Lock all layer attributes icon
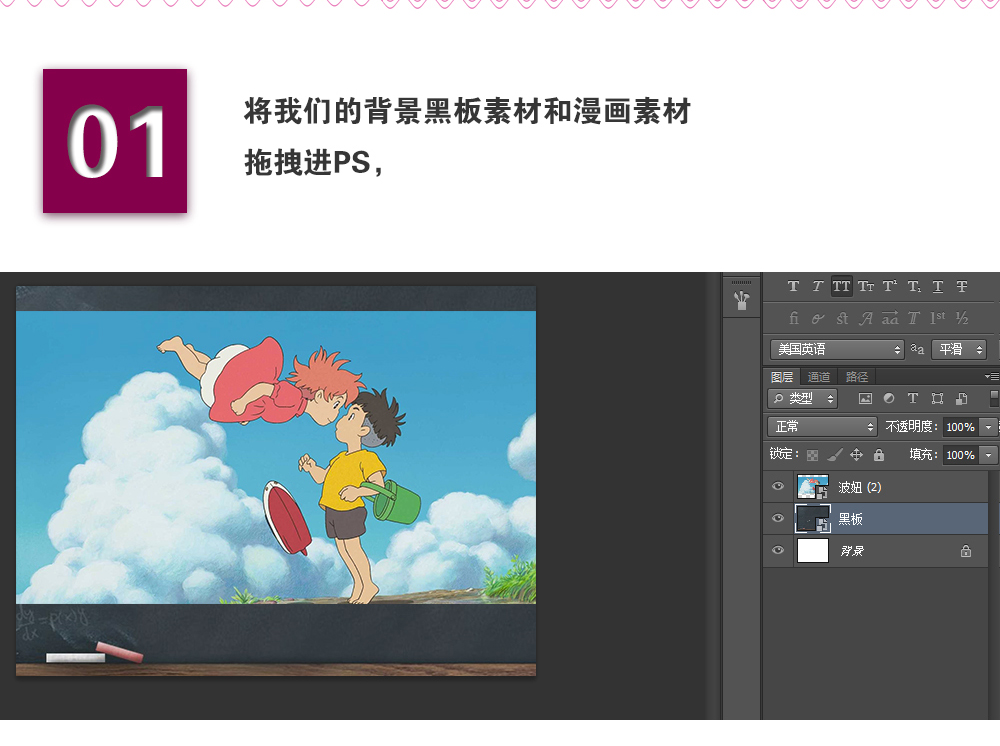Screen dimensions: 1000x746 pos(879,455)
